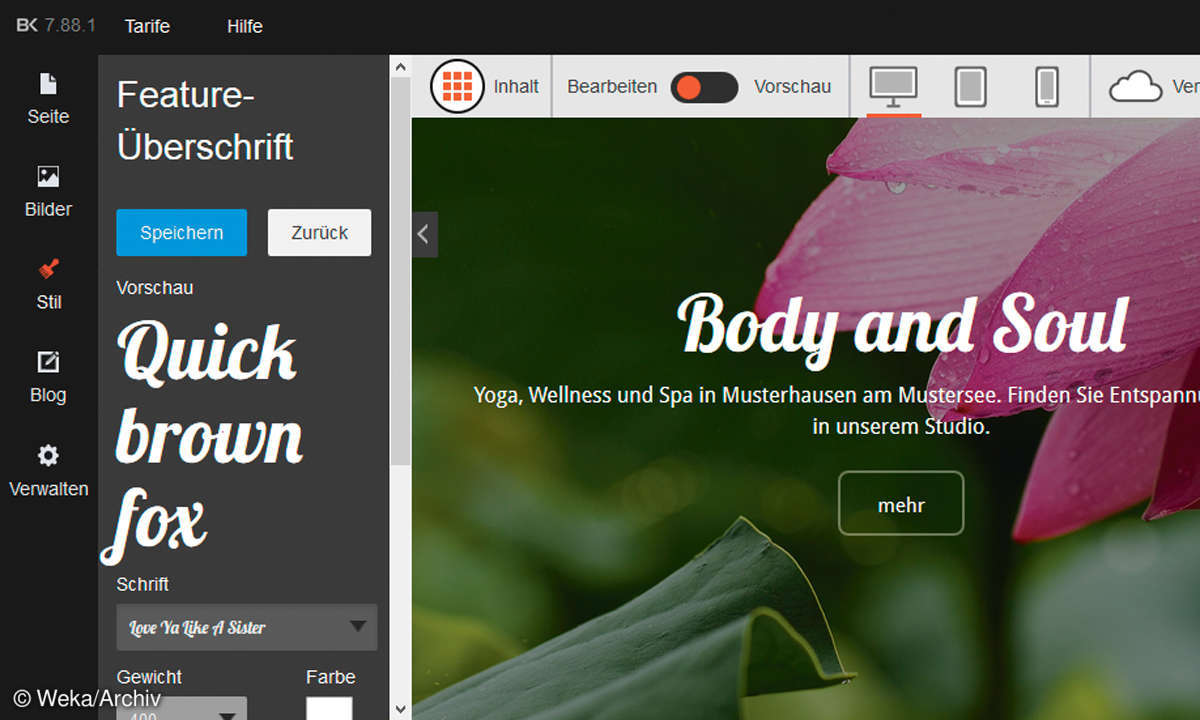1200x720 pixels.
Task: Open the Verwalten gear settings
Action: click(48, 456)
